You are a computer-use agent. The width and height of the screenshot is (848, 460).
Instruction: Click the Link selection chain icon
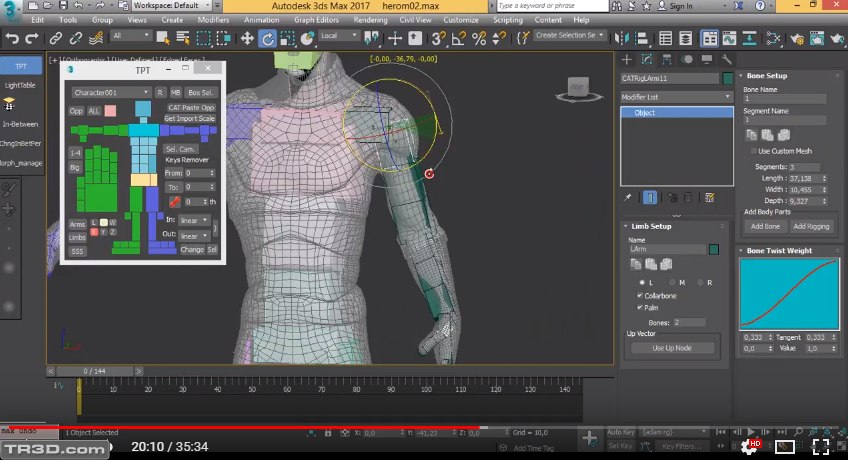pyautogui.click(x=58, y=38)
